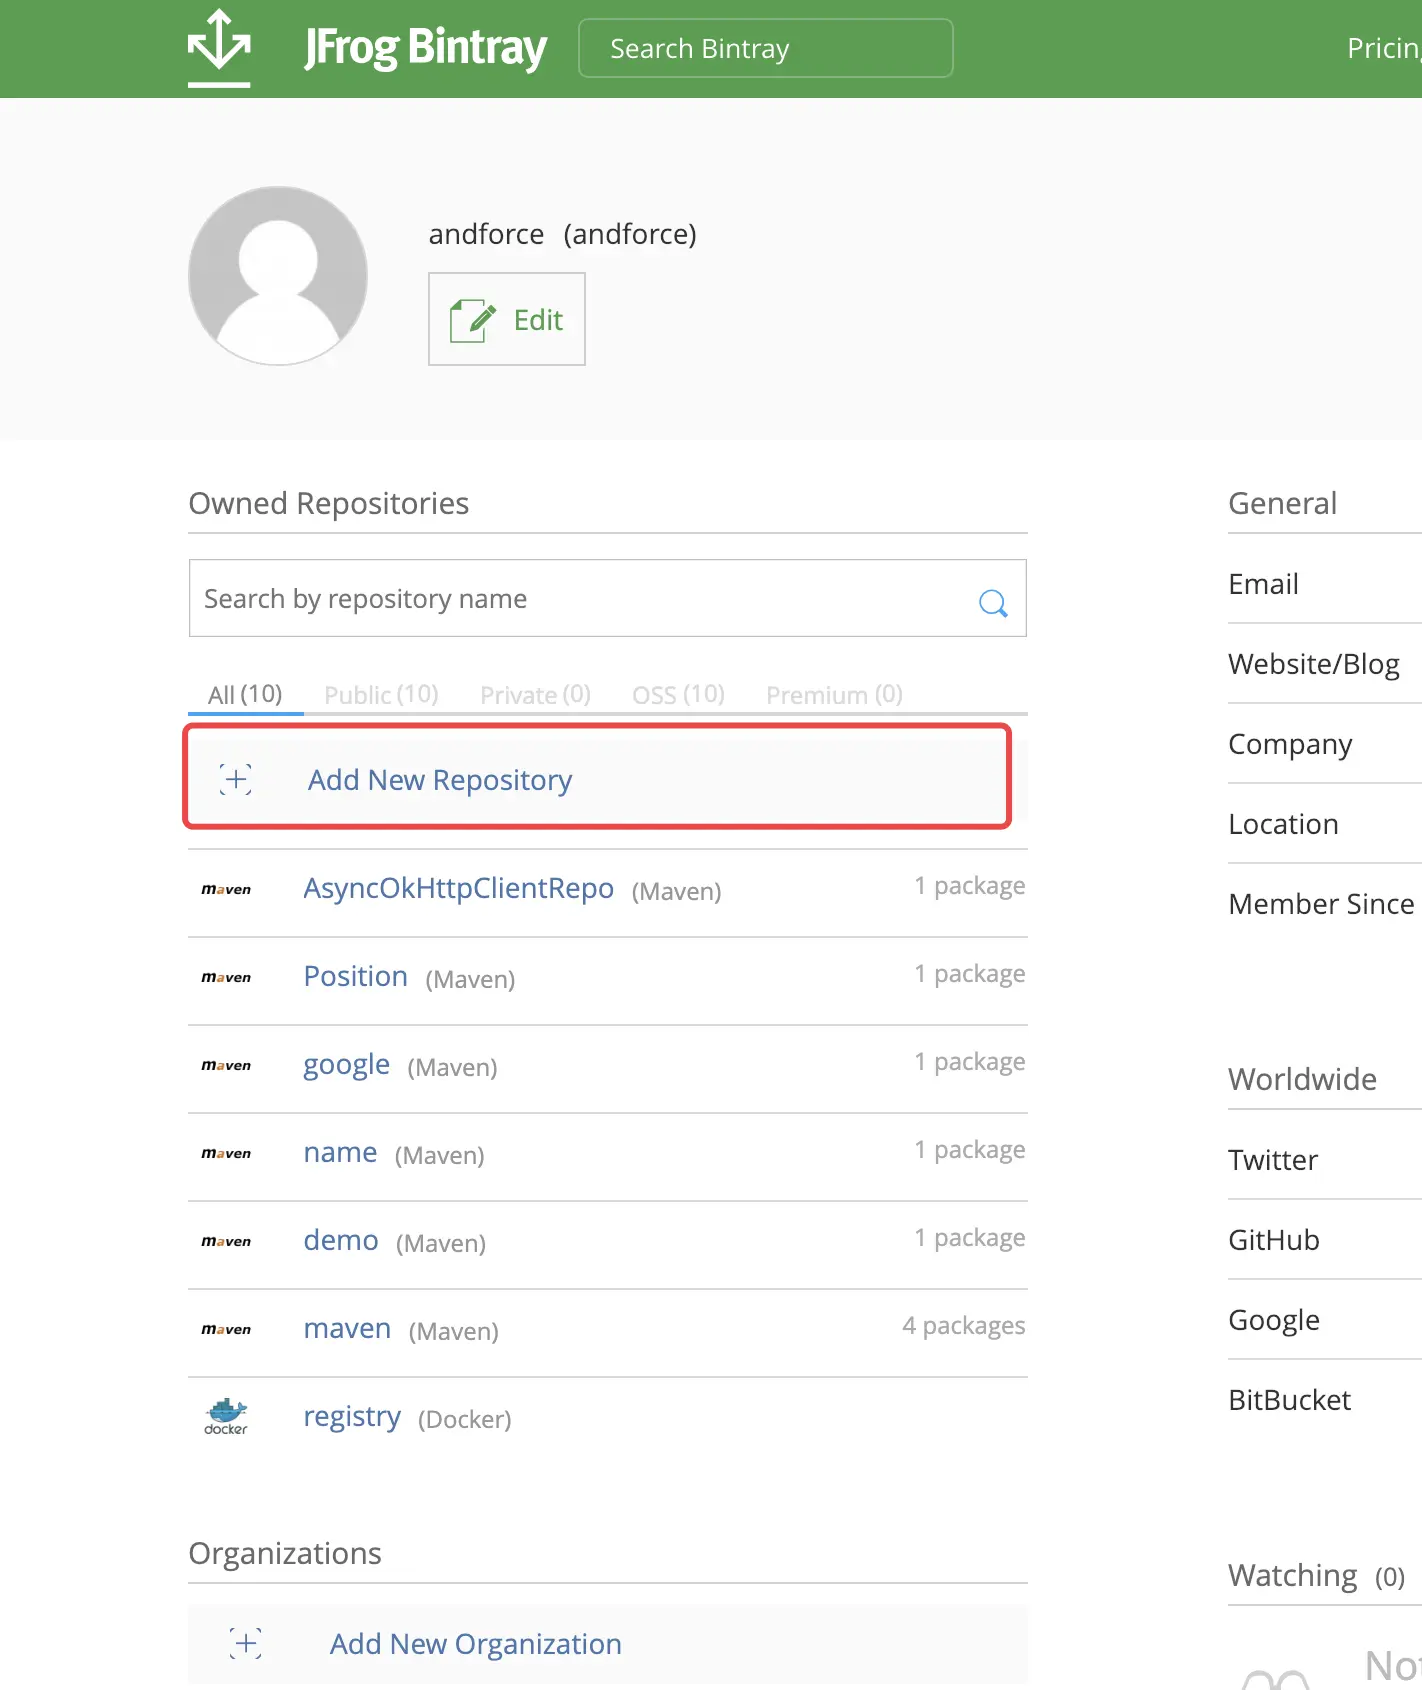Click the Location label
This screenshot has height=1690, width=1422.
click(1283, 824)
